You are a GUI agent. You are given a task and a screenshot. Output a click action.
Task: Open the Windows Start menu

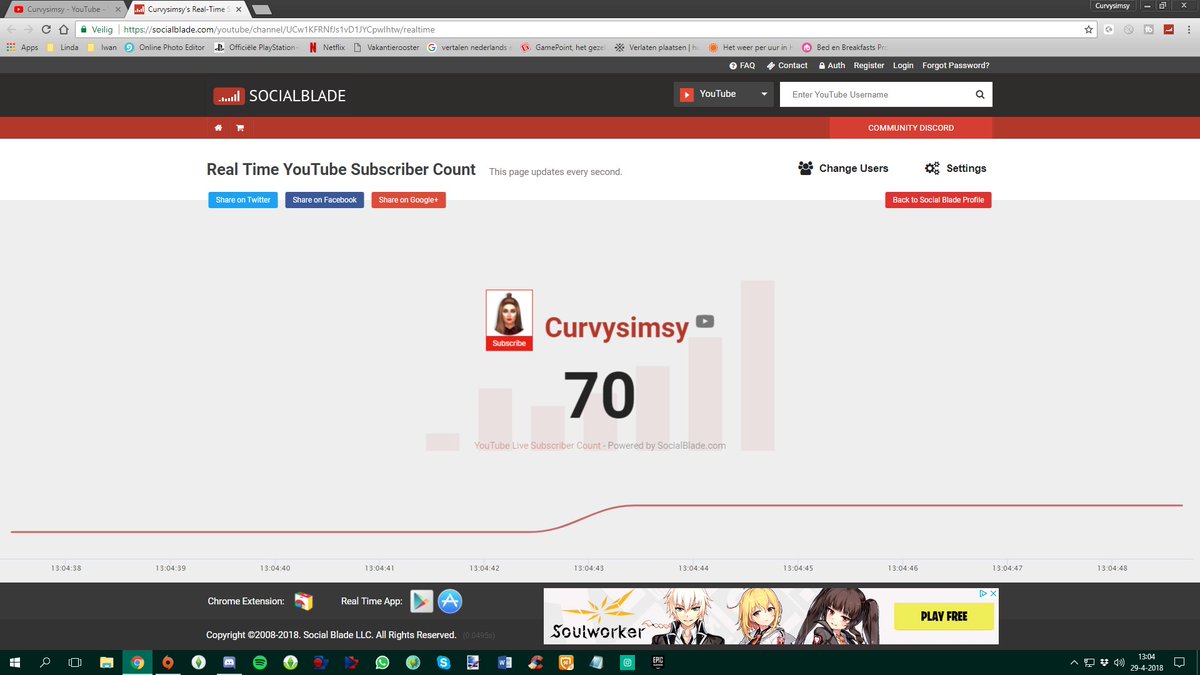pos(14,662)
